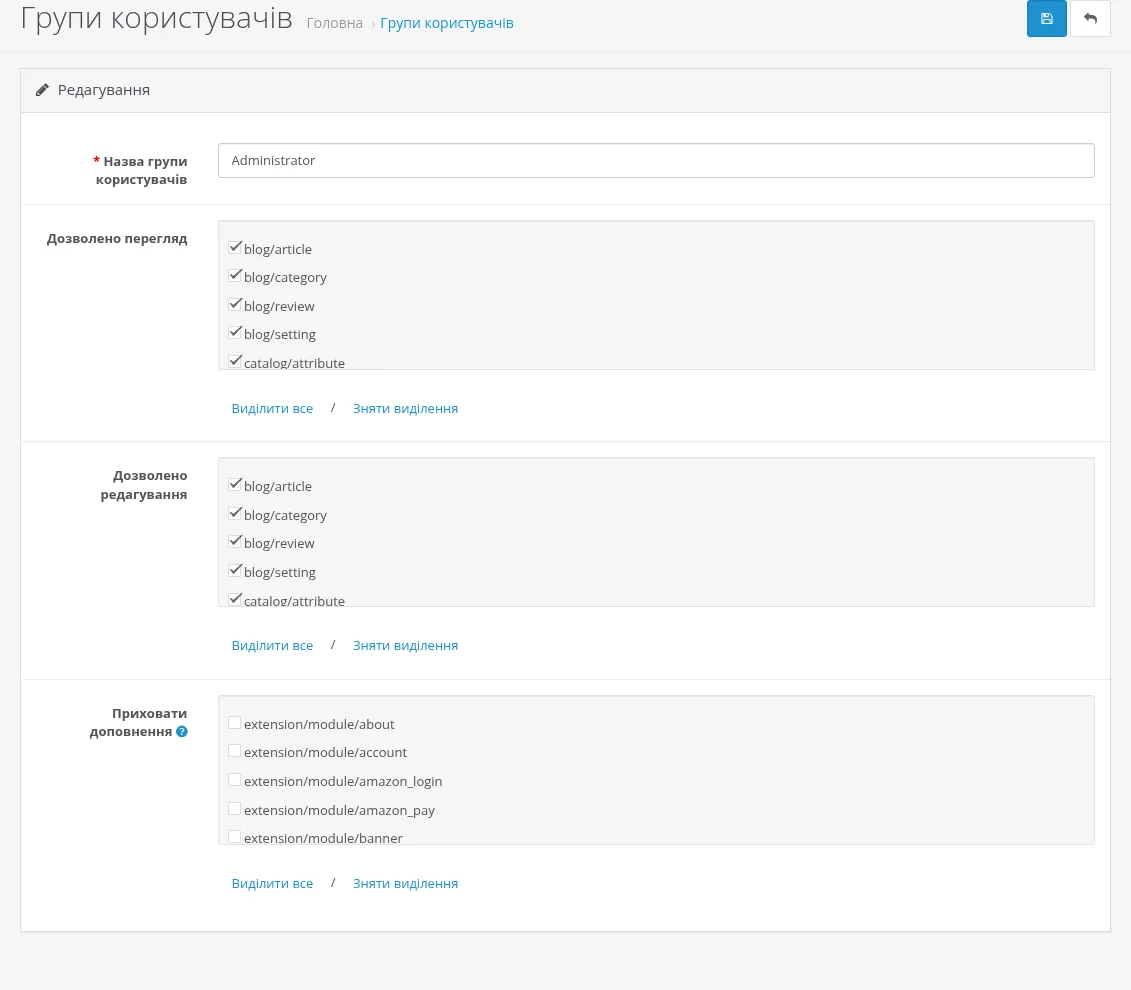Save the user group with the floppy icon
The height and width of the screenshot is (990, 1131).
tap(1046, 19)
